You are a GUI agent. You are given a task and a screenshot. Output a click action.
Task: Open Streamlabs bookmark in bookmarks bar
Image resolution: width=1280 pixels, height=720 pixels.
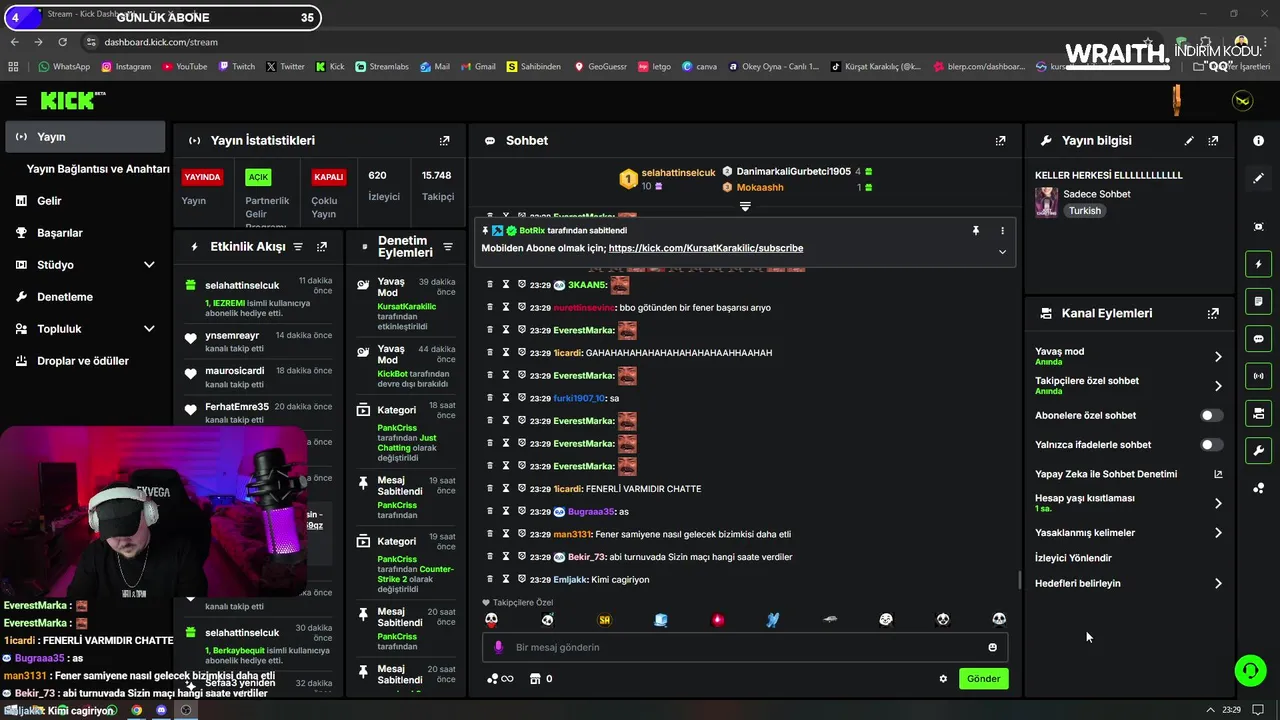381,67
